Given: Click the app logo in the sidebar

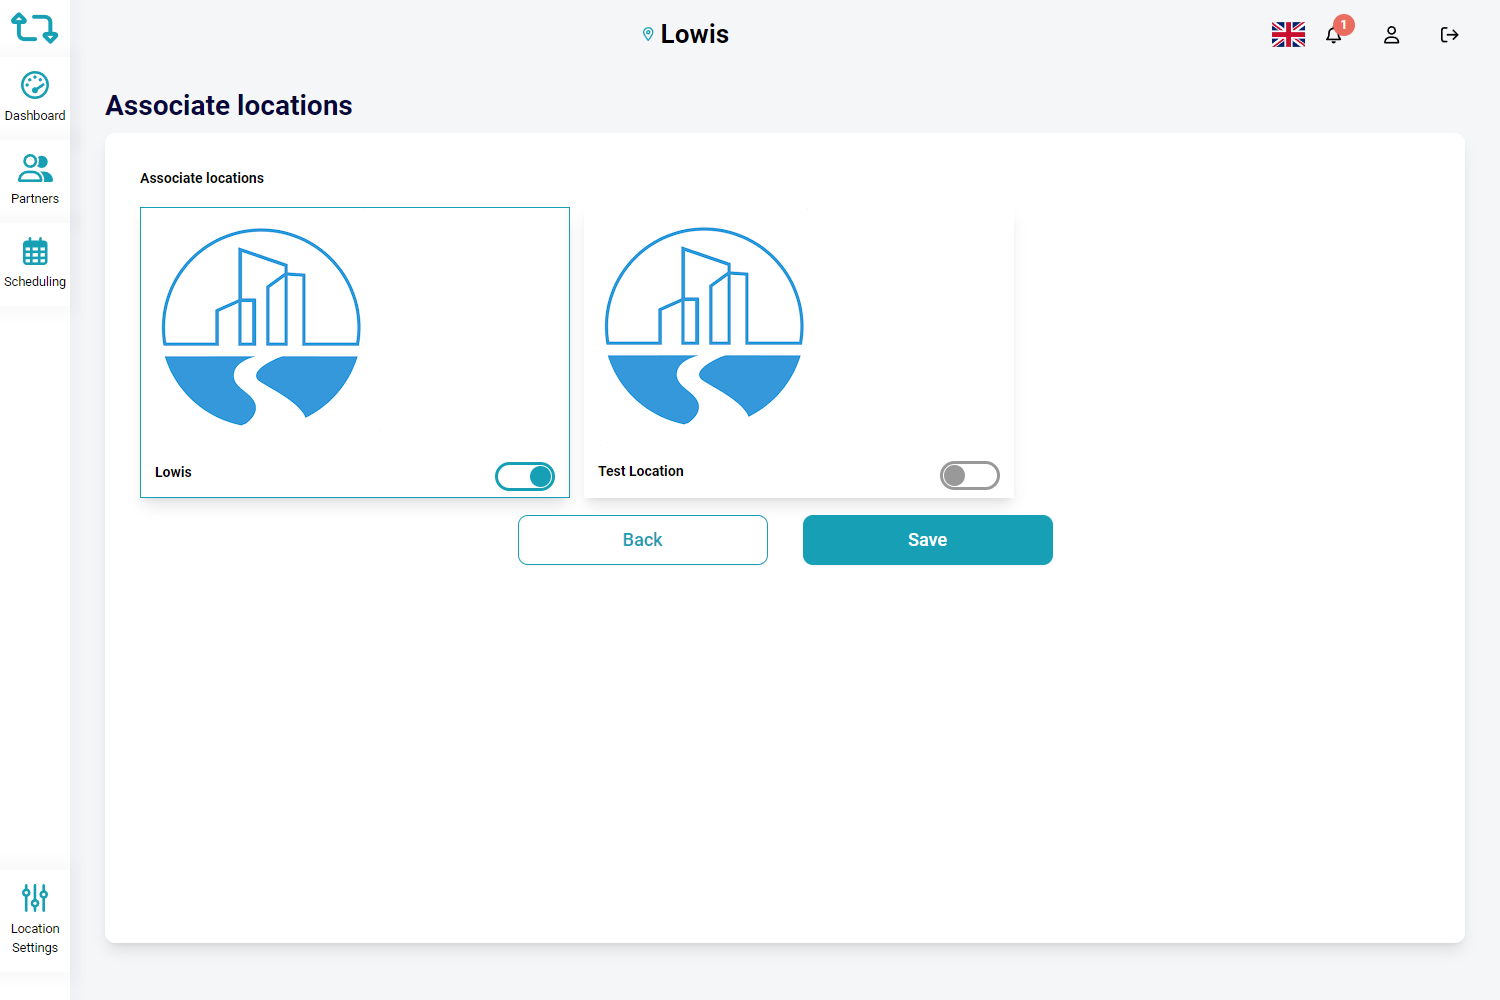Looking at the screenshot, I should (34, 27).
